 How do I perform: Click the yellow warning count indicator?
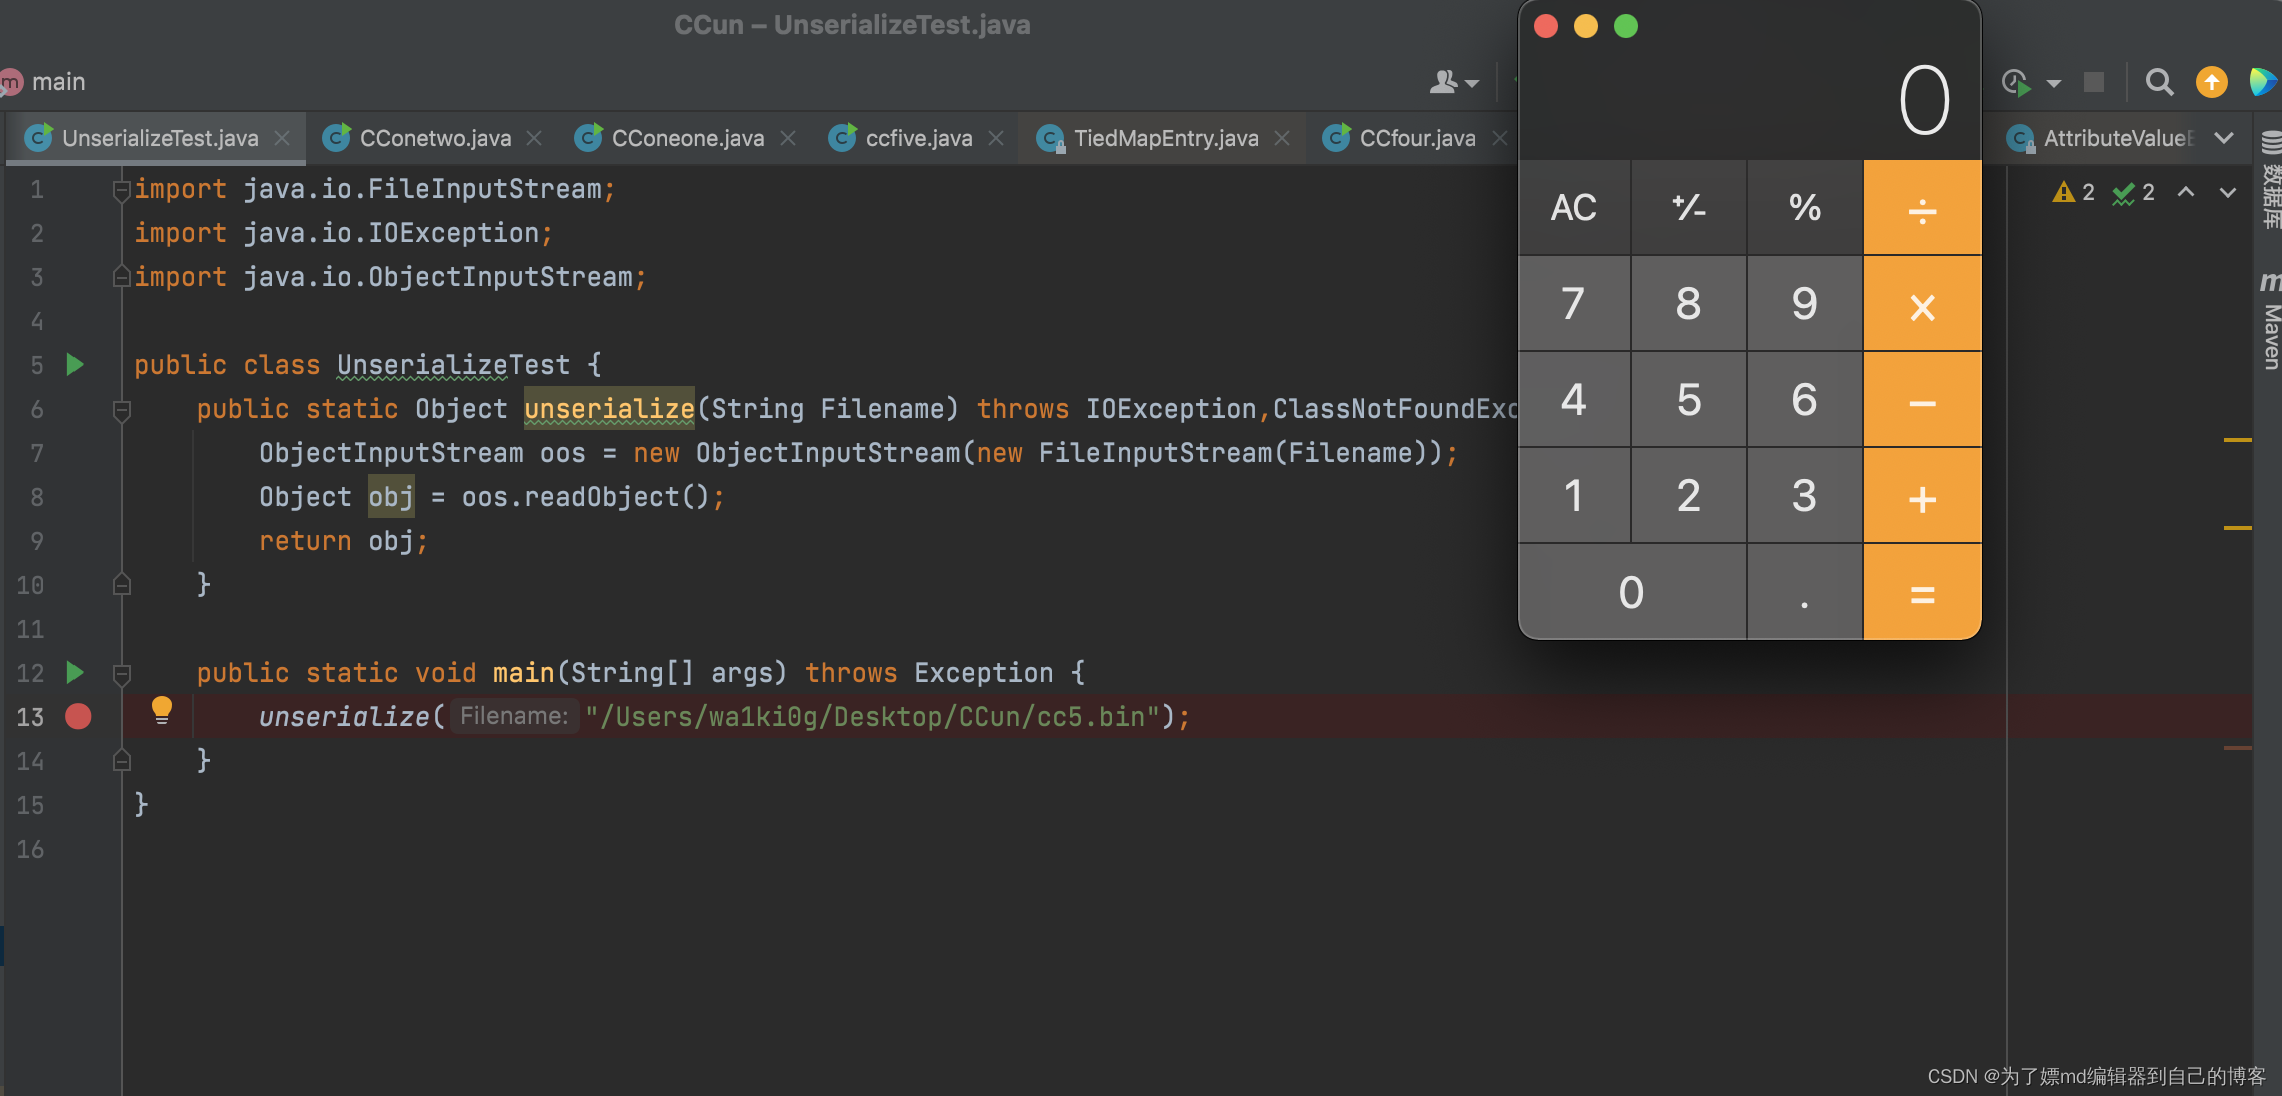2073,192
